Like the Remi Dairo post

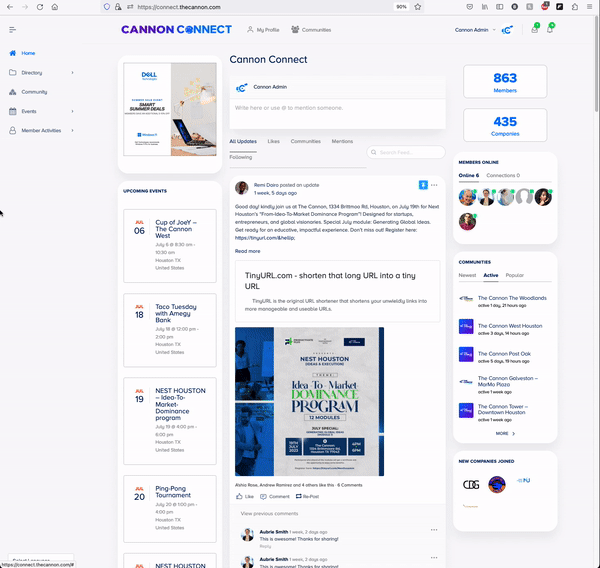coord(245,496)
